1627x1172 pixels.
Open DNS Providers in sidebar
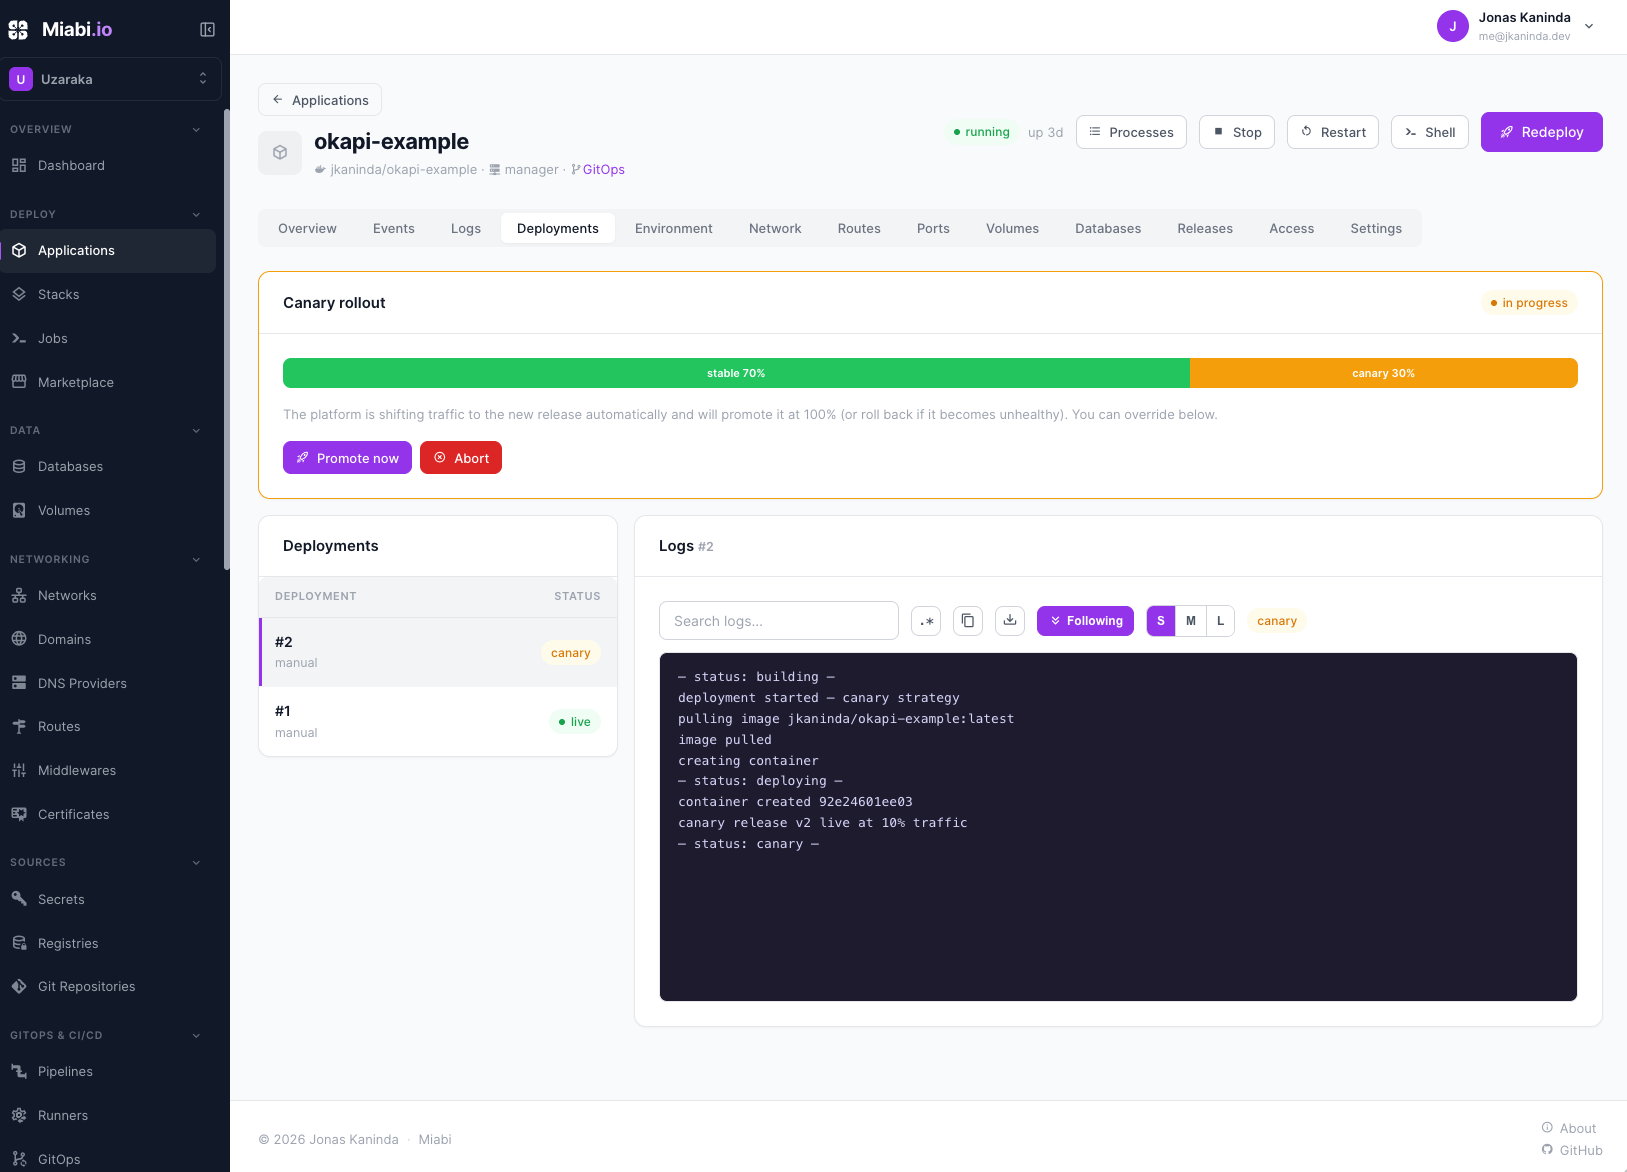(108, 684)
